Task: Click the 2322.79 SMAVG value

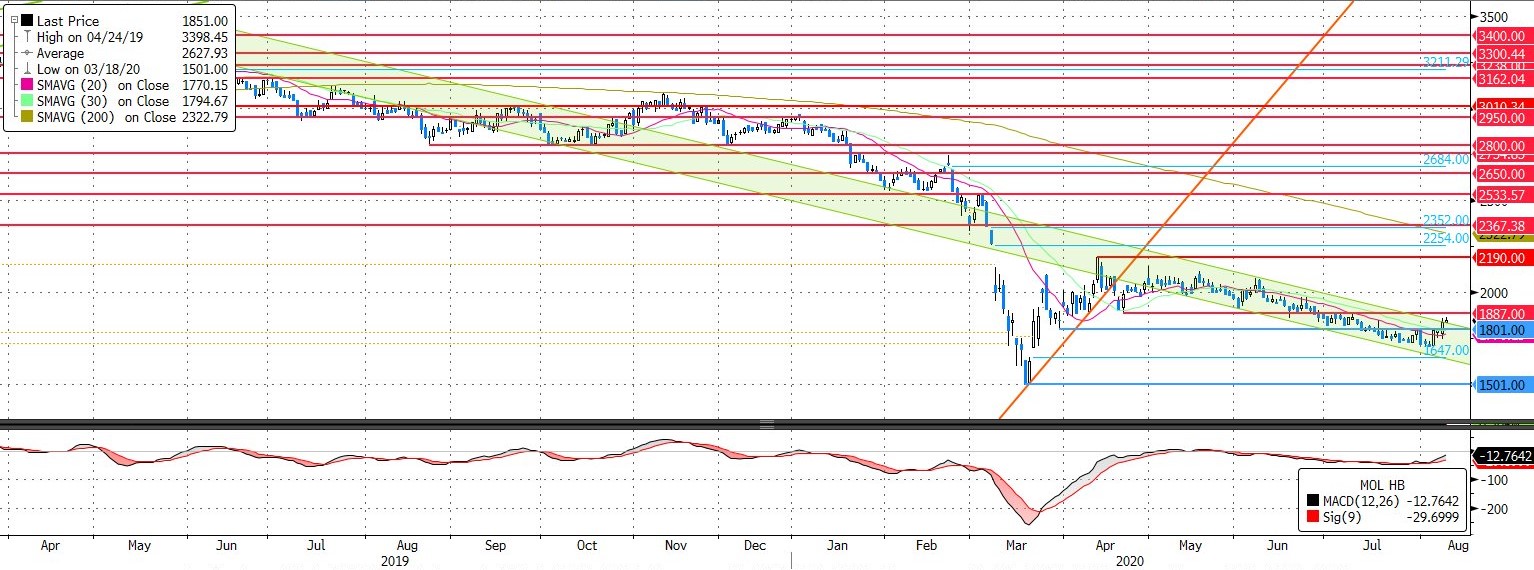Action: (x=207, y=117)
